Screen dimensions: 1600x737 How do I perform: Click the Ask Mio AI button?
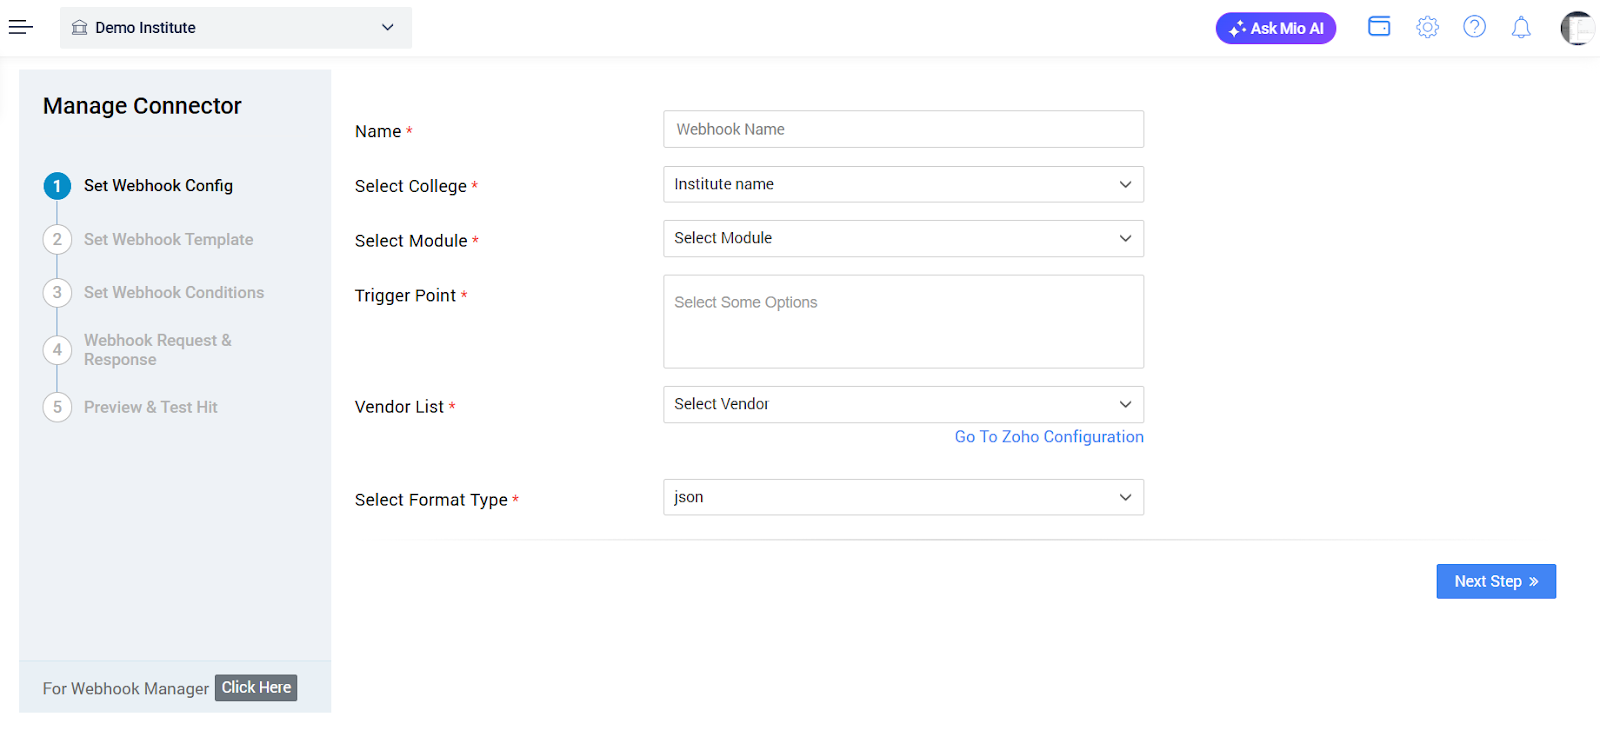pos(1275,28)
